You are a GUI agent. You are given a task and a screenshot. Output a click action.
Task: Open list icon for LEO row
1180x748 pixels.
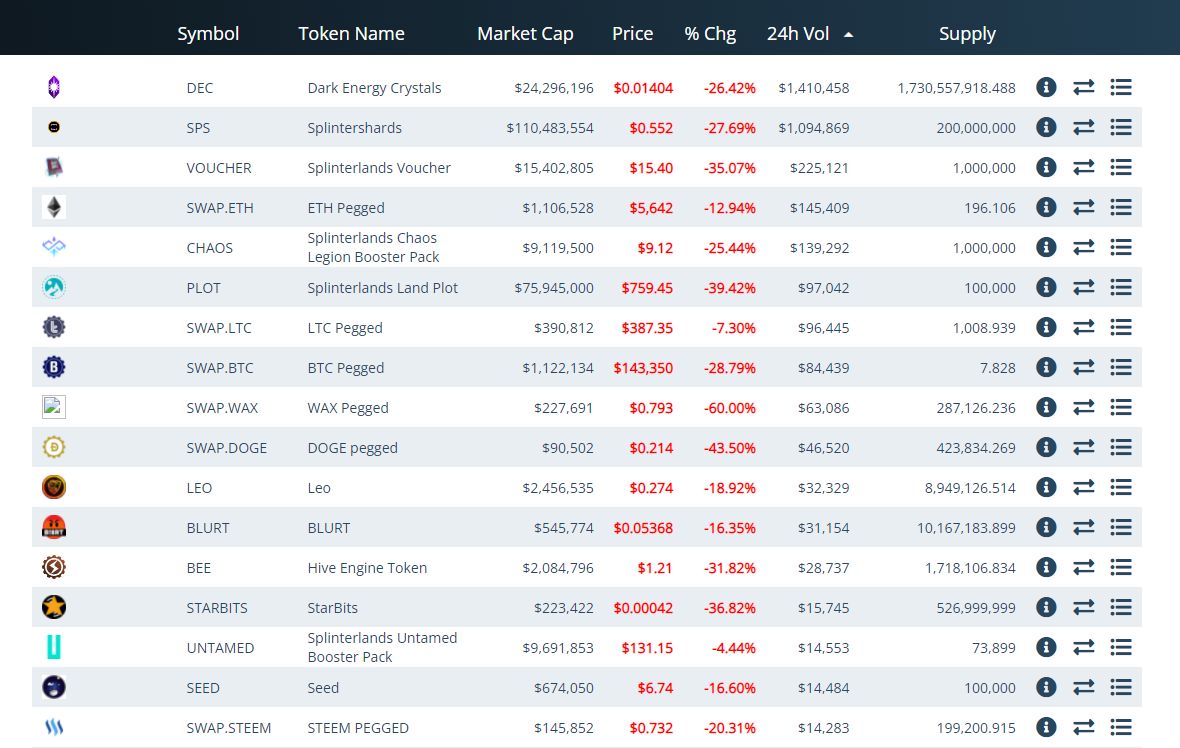1121,487
